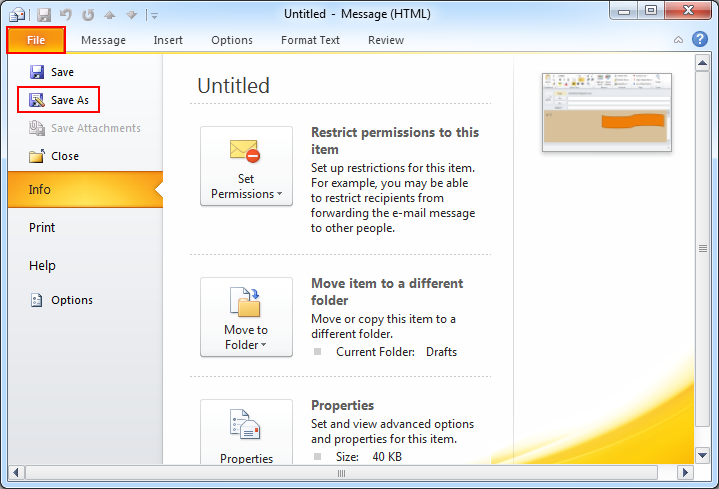Image resolution: width=719 pixels, height=489 pixels.
Task: Click the vertical scrollbar thumb
Action: click(x=702, y=249)
